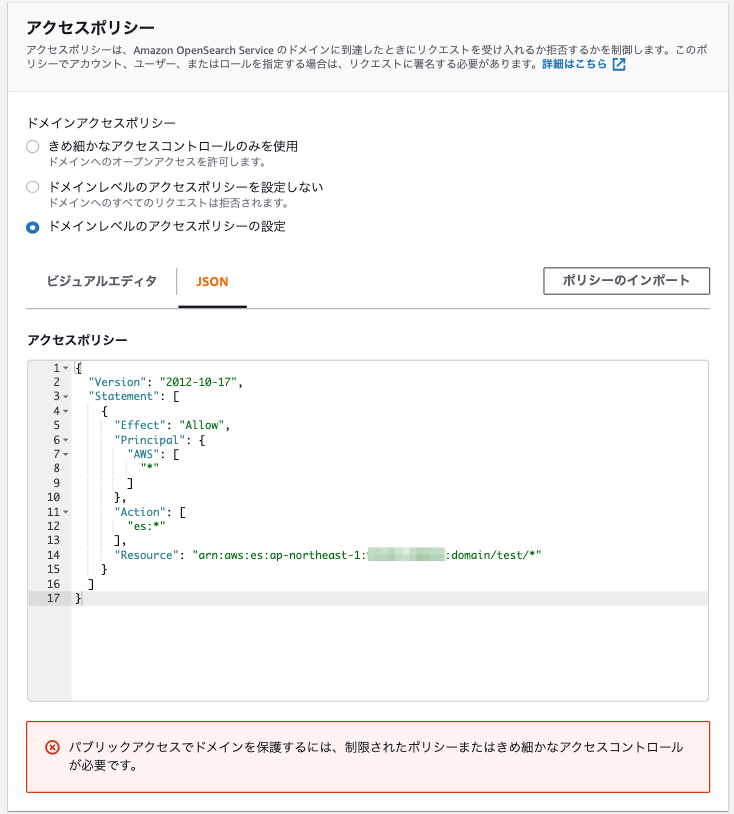Screen dimensions: 734x814
Task: Select ドメインレベルのアクセスポリシーの設定 radio button
Action: click(33, 227)
